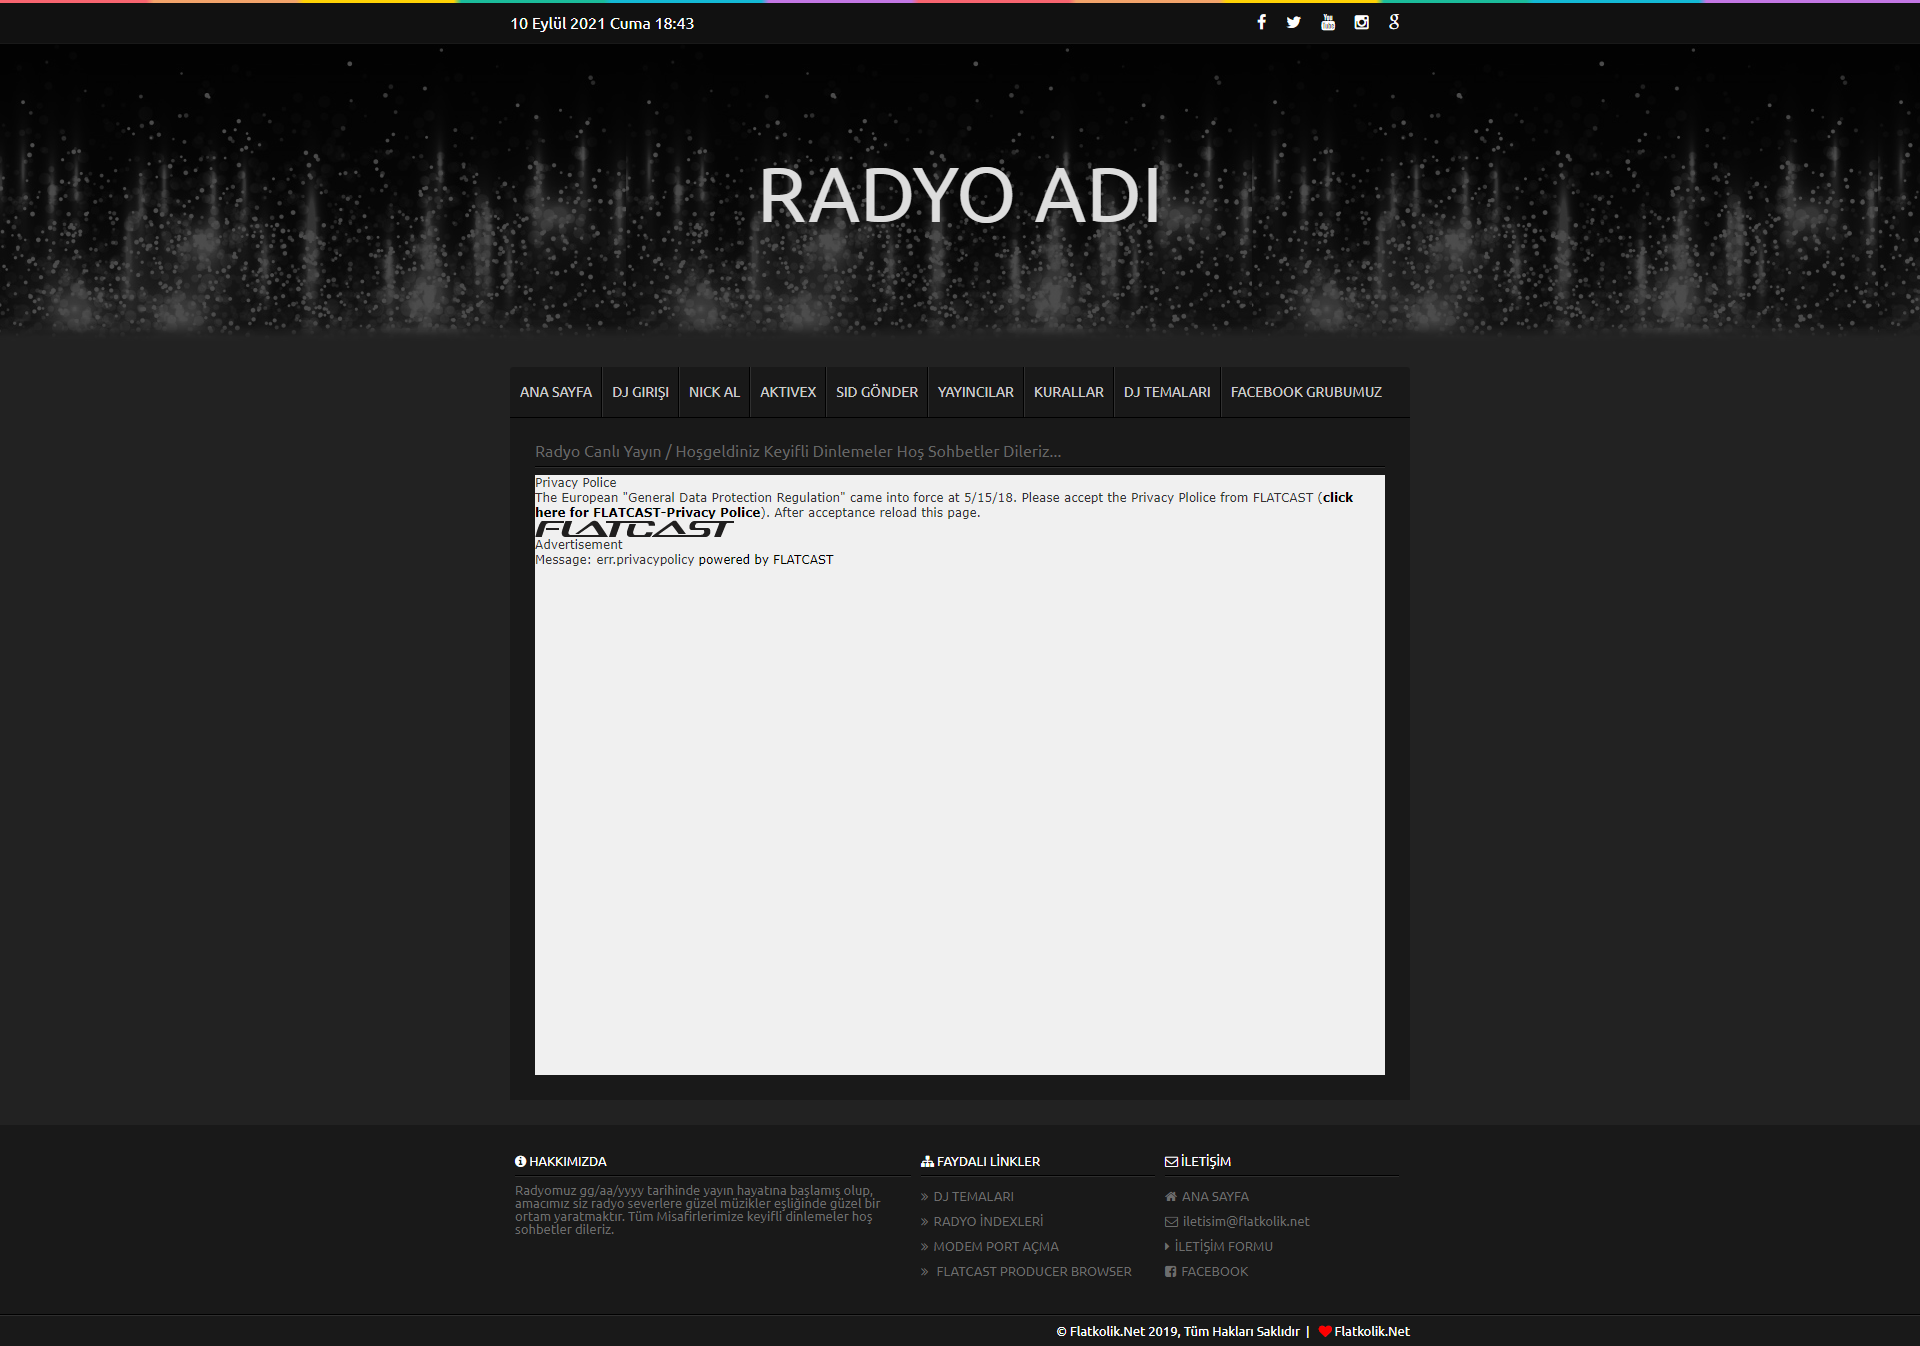Click the RADYO ADI header title
Viewport: 1920px width, 1346px height.
[x=959, y=196]
